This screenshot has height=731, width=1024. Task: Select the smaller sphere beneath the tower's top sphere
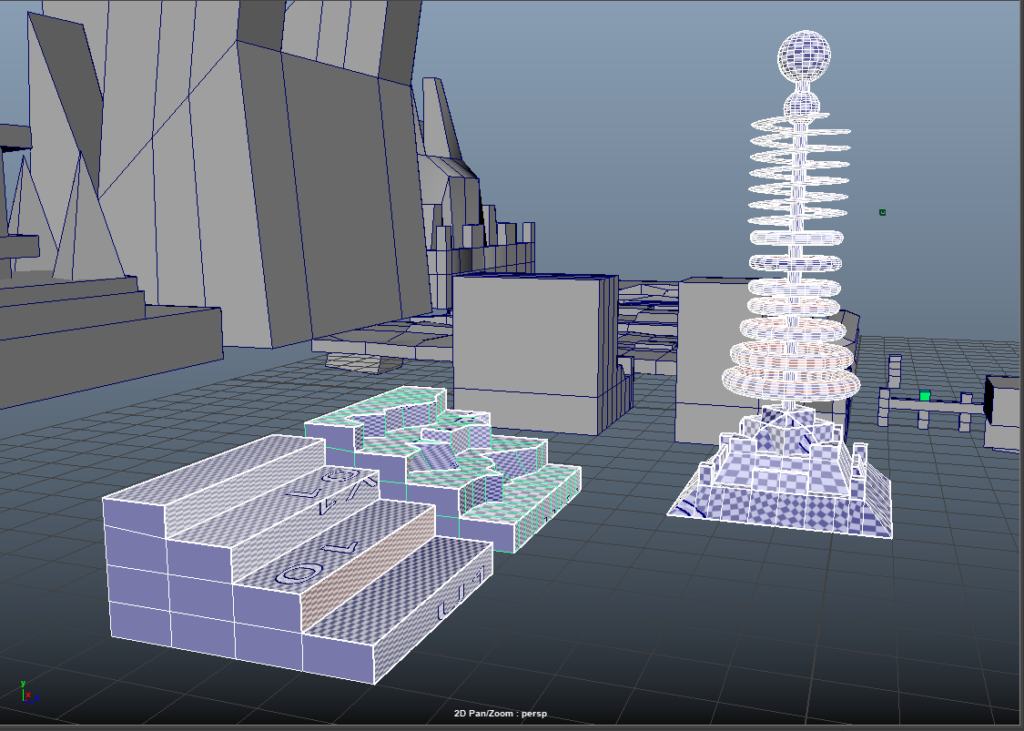(801, 105)
